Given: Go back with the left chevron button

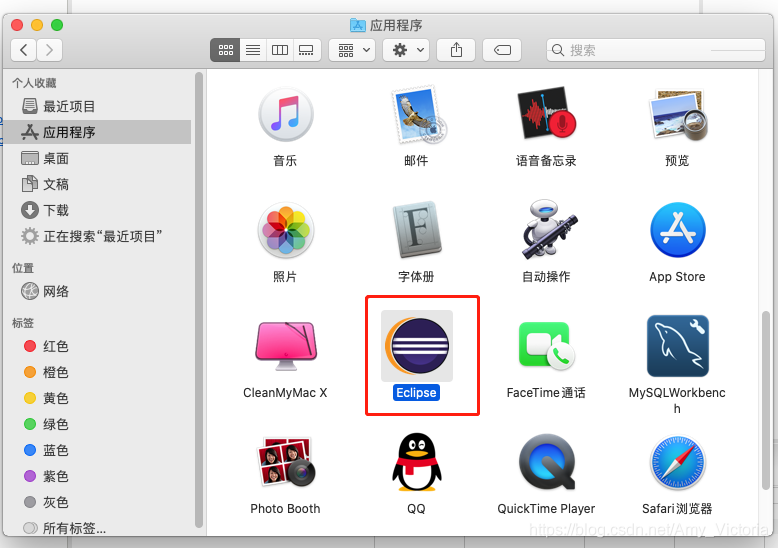Looking at the screenshot, I should click(23, 50).
